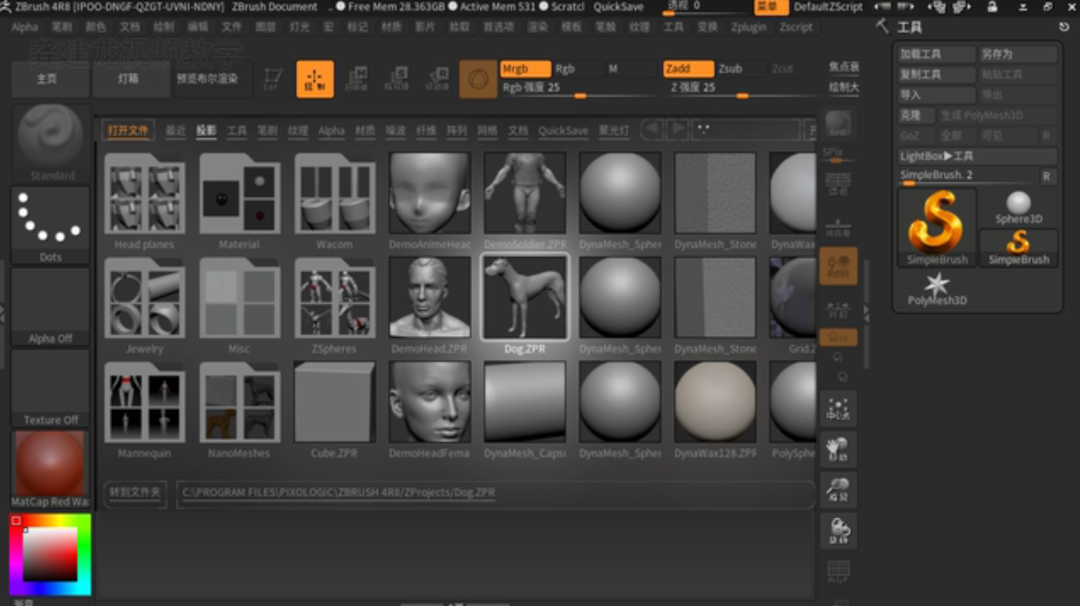Select the Sphere3D tool
The height and width of the screenshot is (606, 1080).
pos(1019,208)
